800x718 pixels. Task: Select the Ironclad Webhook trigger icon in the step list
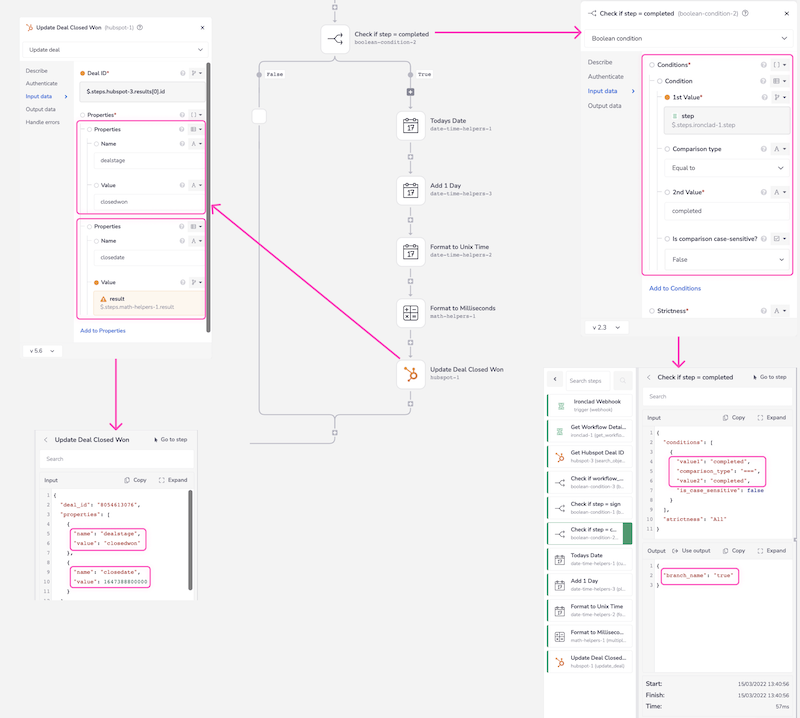(x=561, y=406)
